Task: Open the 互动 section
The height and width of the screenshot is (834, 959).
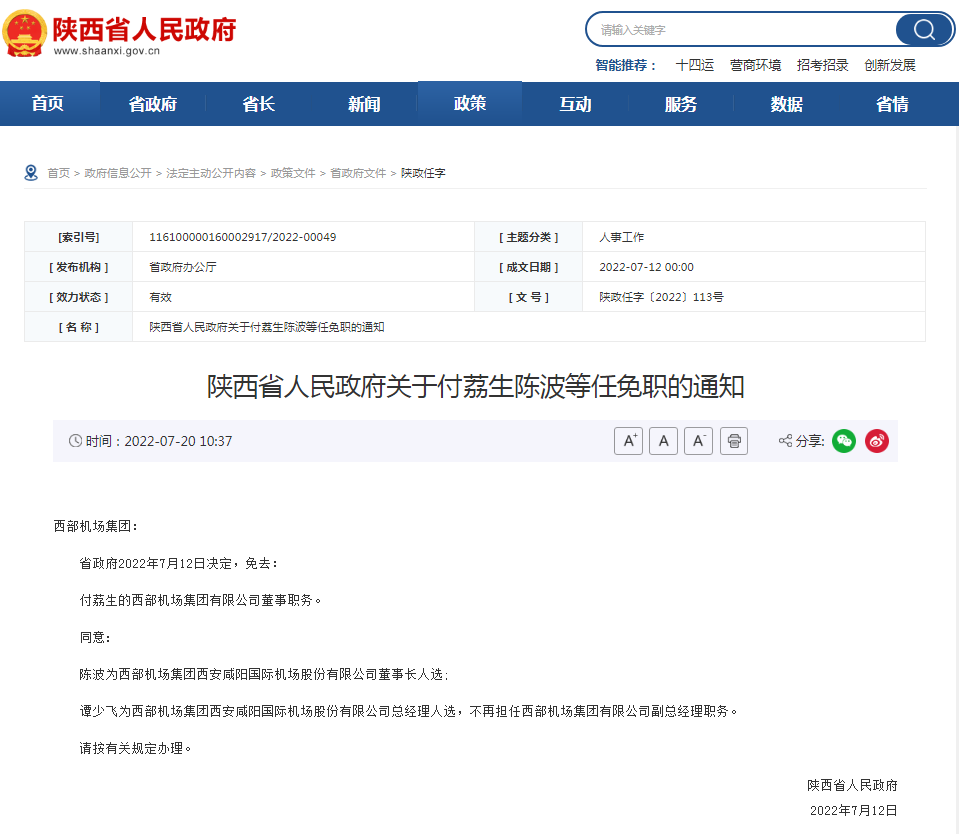Action: [575, 103]
